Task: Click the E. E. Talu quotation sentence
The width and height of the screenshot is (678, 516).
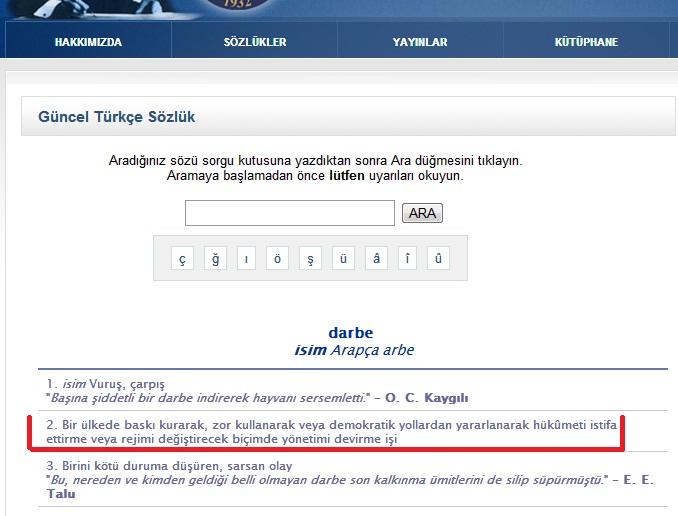Action: (327, 480)
